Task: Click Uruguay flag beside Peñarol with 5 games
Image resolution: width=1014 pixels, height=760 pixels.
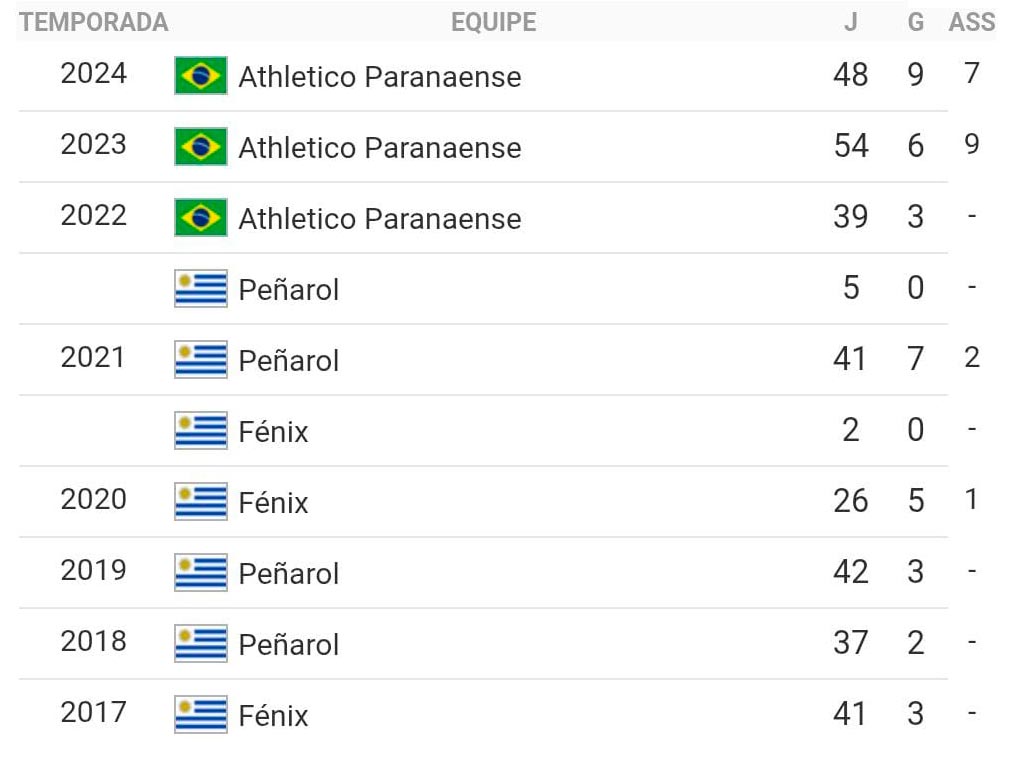Action: click(201, 289)
